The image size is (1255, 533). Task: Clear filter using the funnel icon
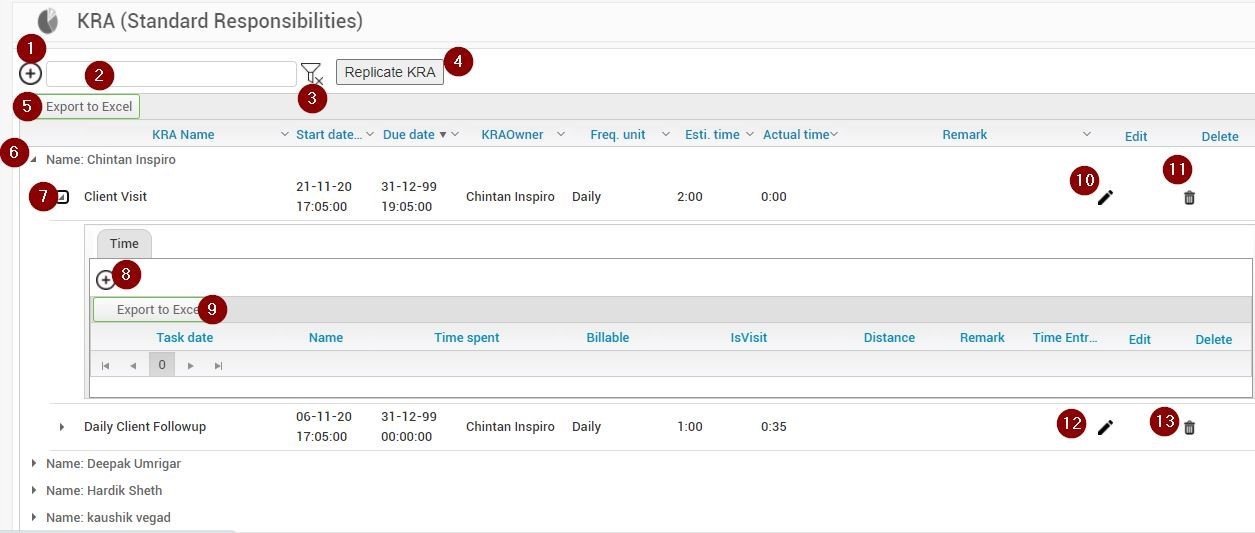[x=312, y=73]
